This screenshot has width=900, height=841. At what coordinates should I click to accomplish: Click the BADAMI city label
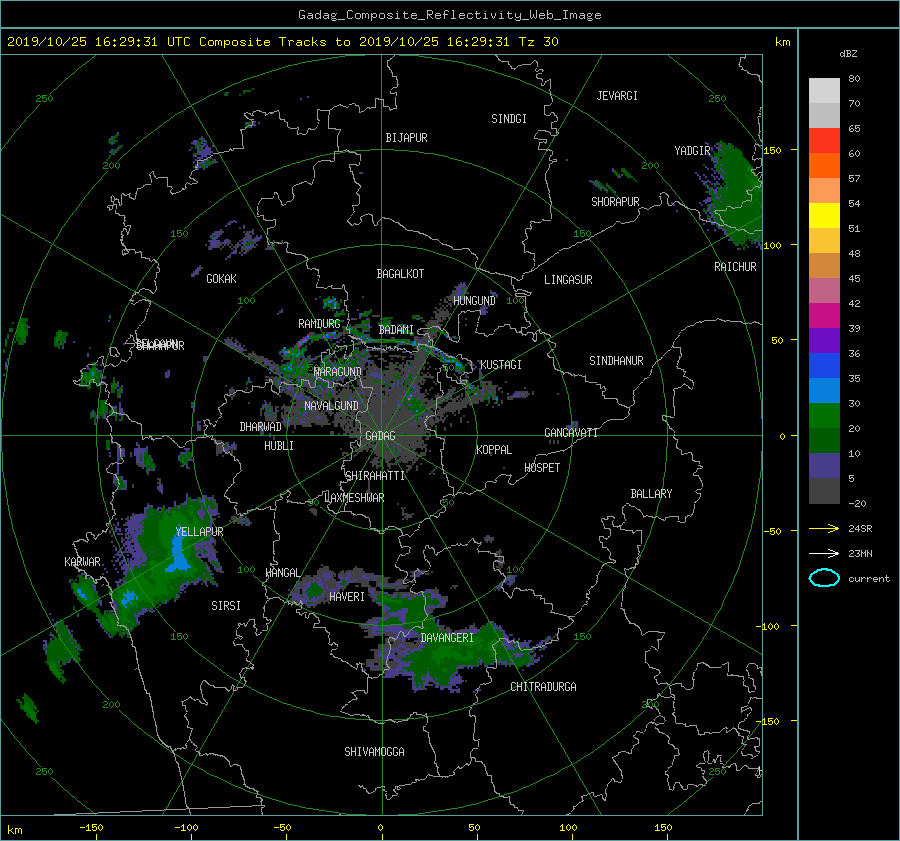point(395,330)
